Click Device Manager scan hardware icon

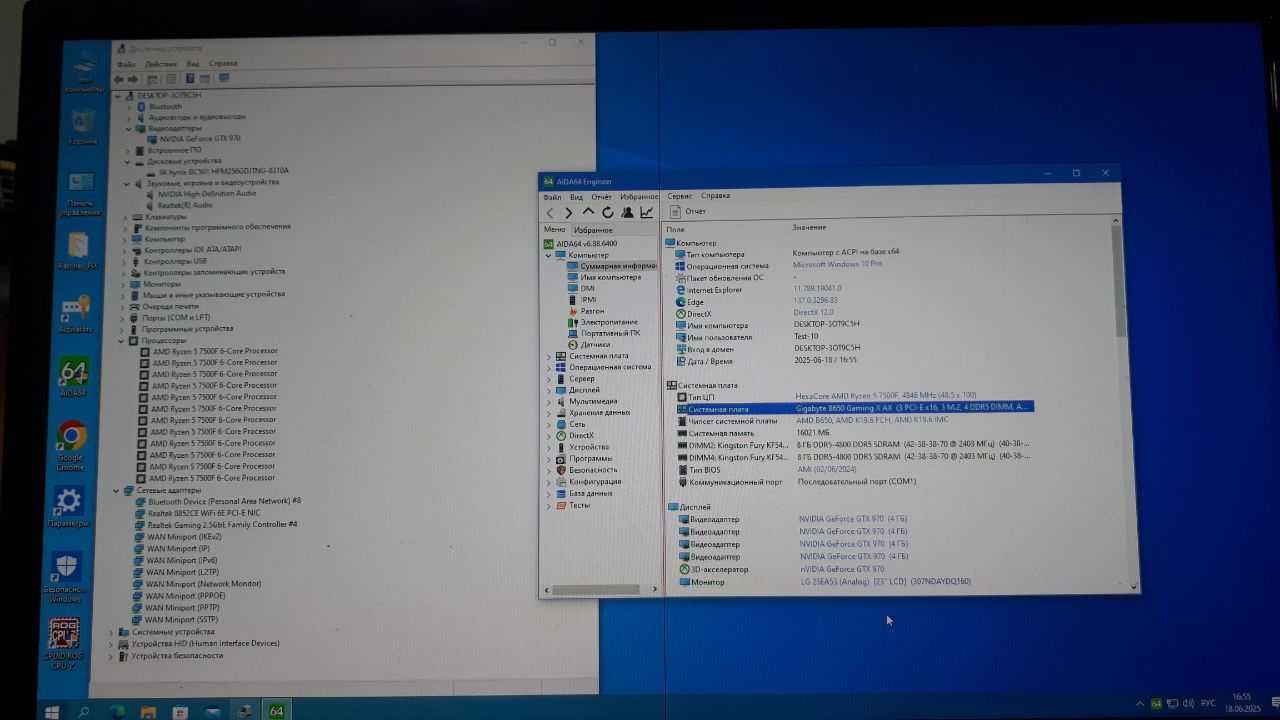point(223,78)
